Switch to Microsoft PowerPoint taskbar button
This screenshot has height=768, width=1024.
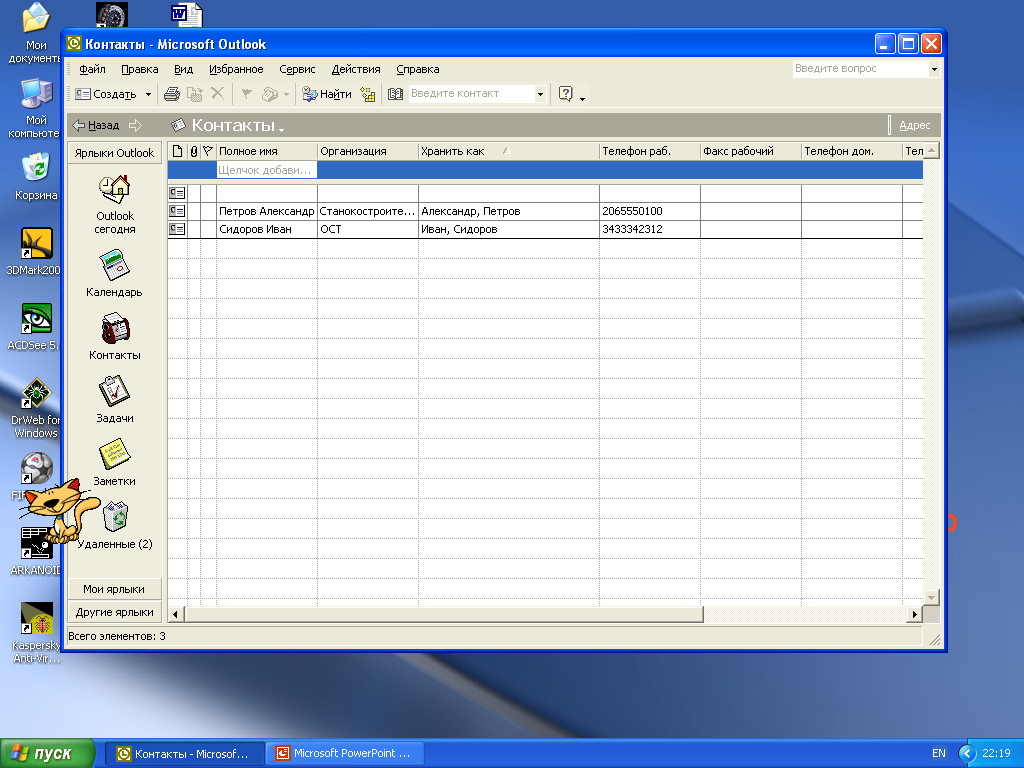click(345, 754)
